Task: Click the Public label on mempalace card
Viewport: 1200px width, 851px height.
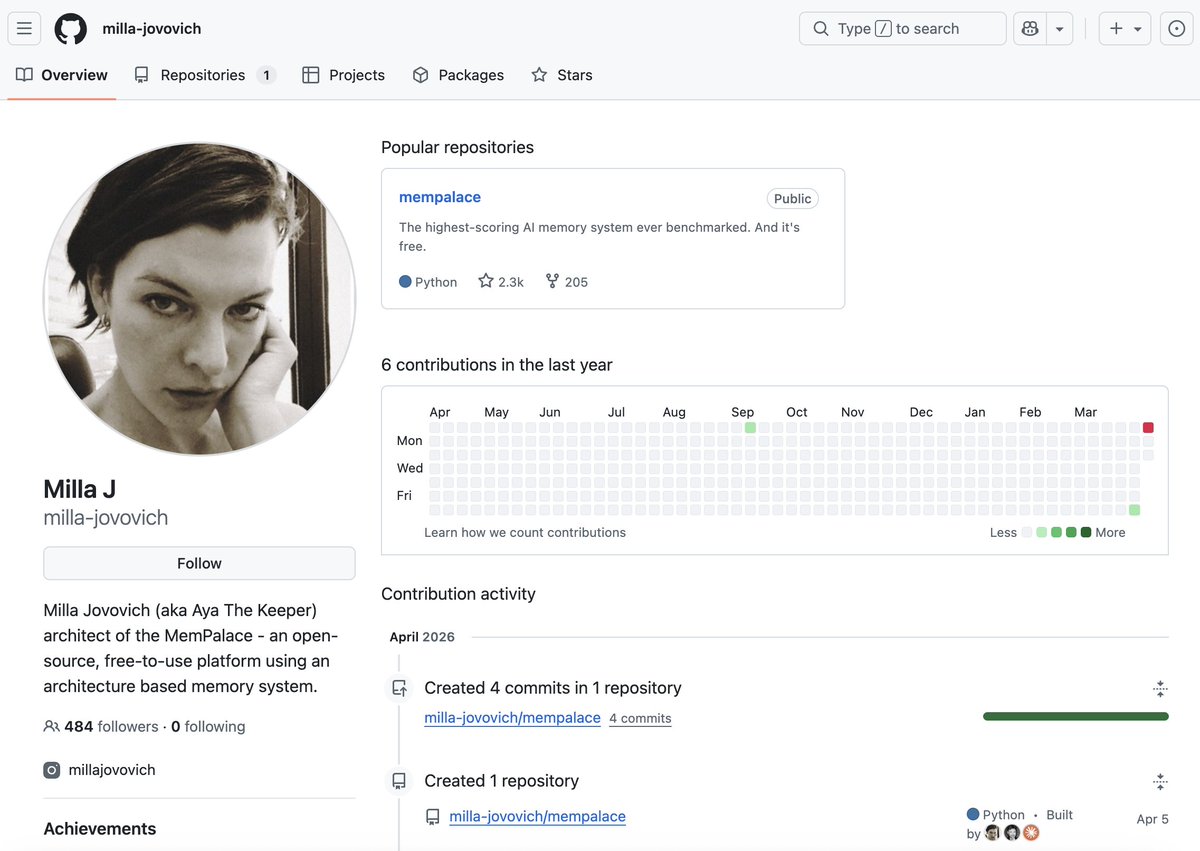Action: tap(793, 198)
